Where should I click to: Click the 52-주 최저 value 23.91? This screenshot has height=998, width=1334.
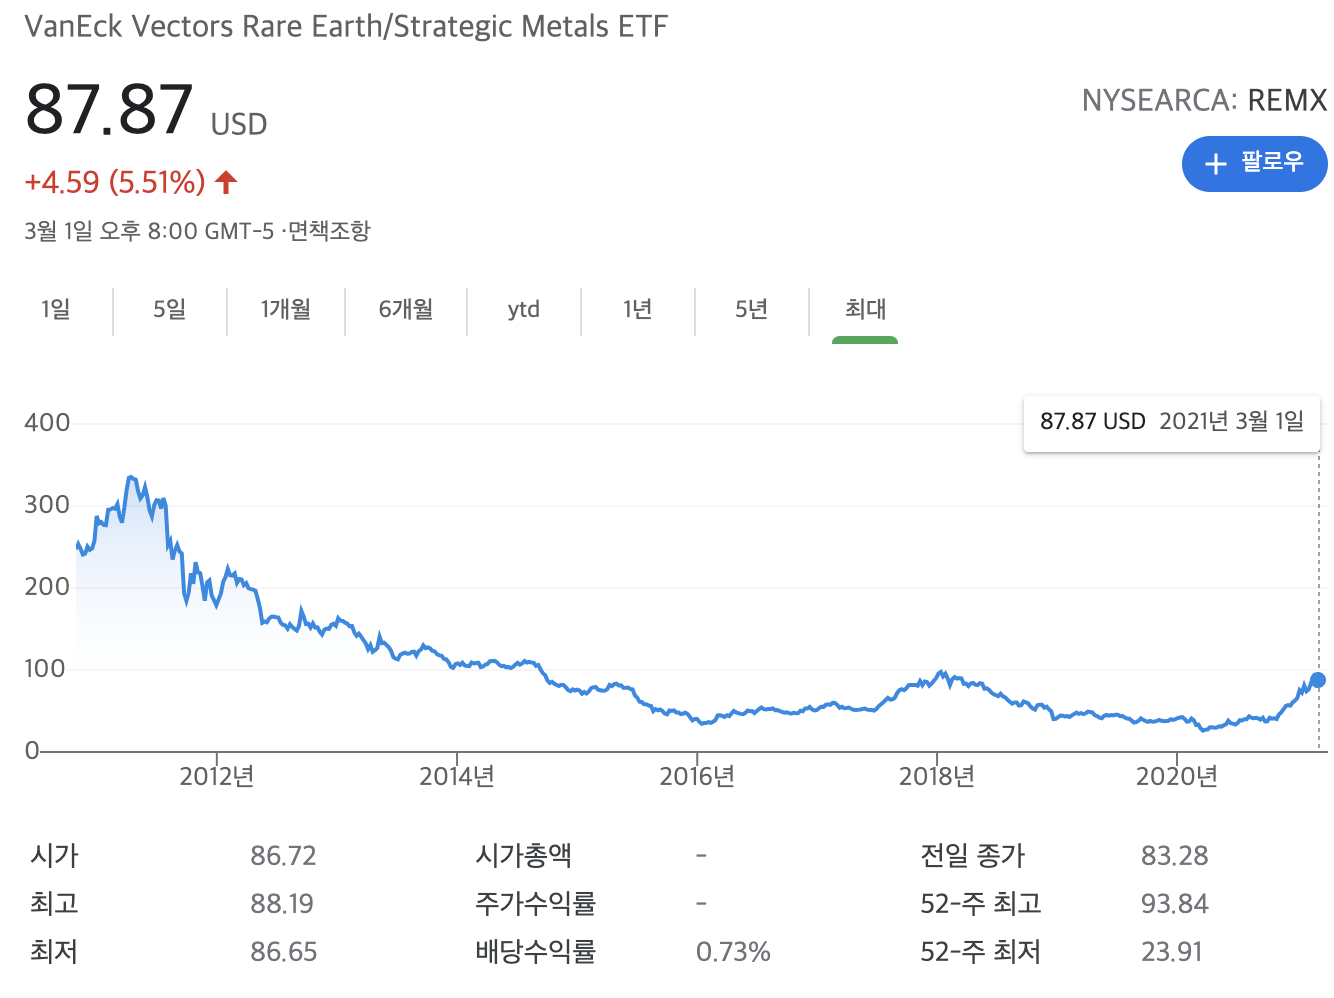(1172, 952)
